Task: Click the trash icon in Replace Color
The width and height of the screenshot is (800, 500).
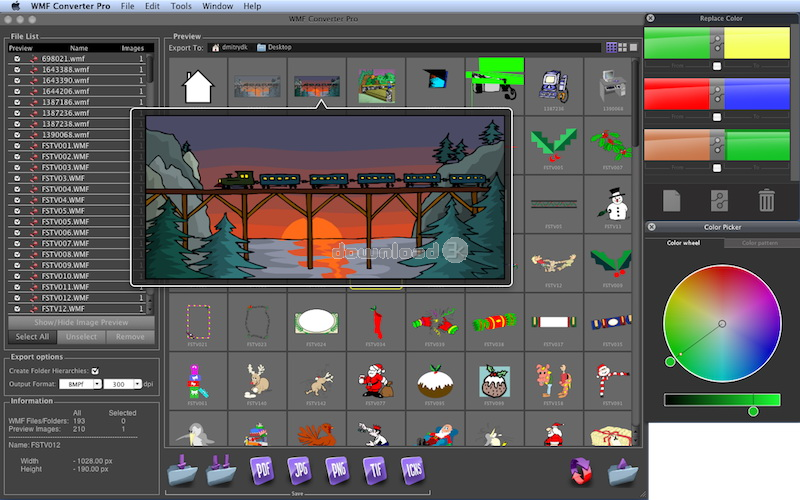Action: (x=766, y=200)
